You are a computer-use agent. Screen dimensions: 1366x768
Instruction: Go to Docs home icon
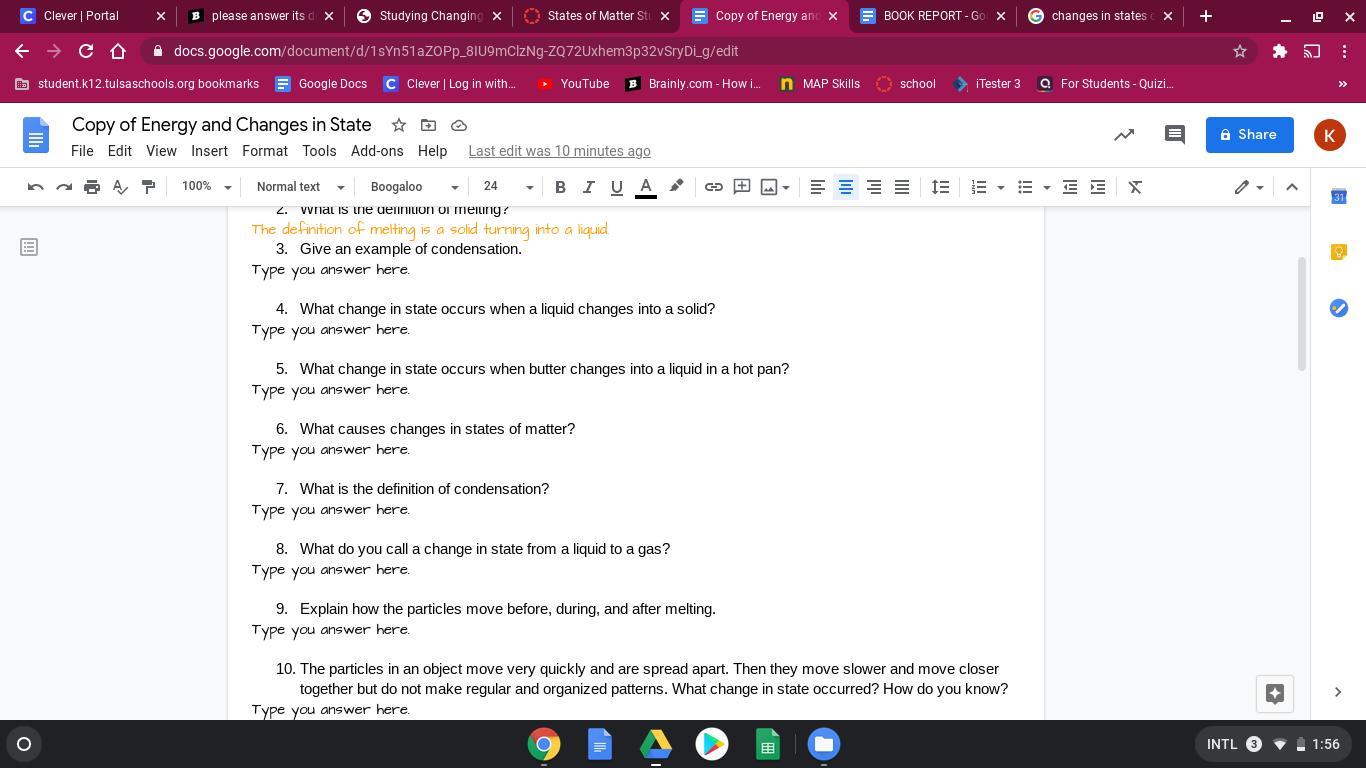[36, 135]
